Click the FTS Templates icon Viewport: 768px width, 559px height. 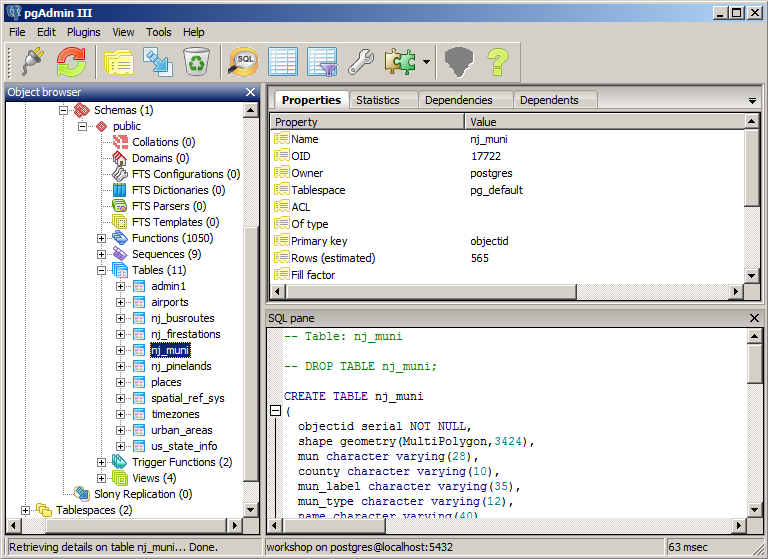(120, 222)
